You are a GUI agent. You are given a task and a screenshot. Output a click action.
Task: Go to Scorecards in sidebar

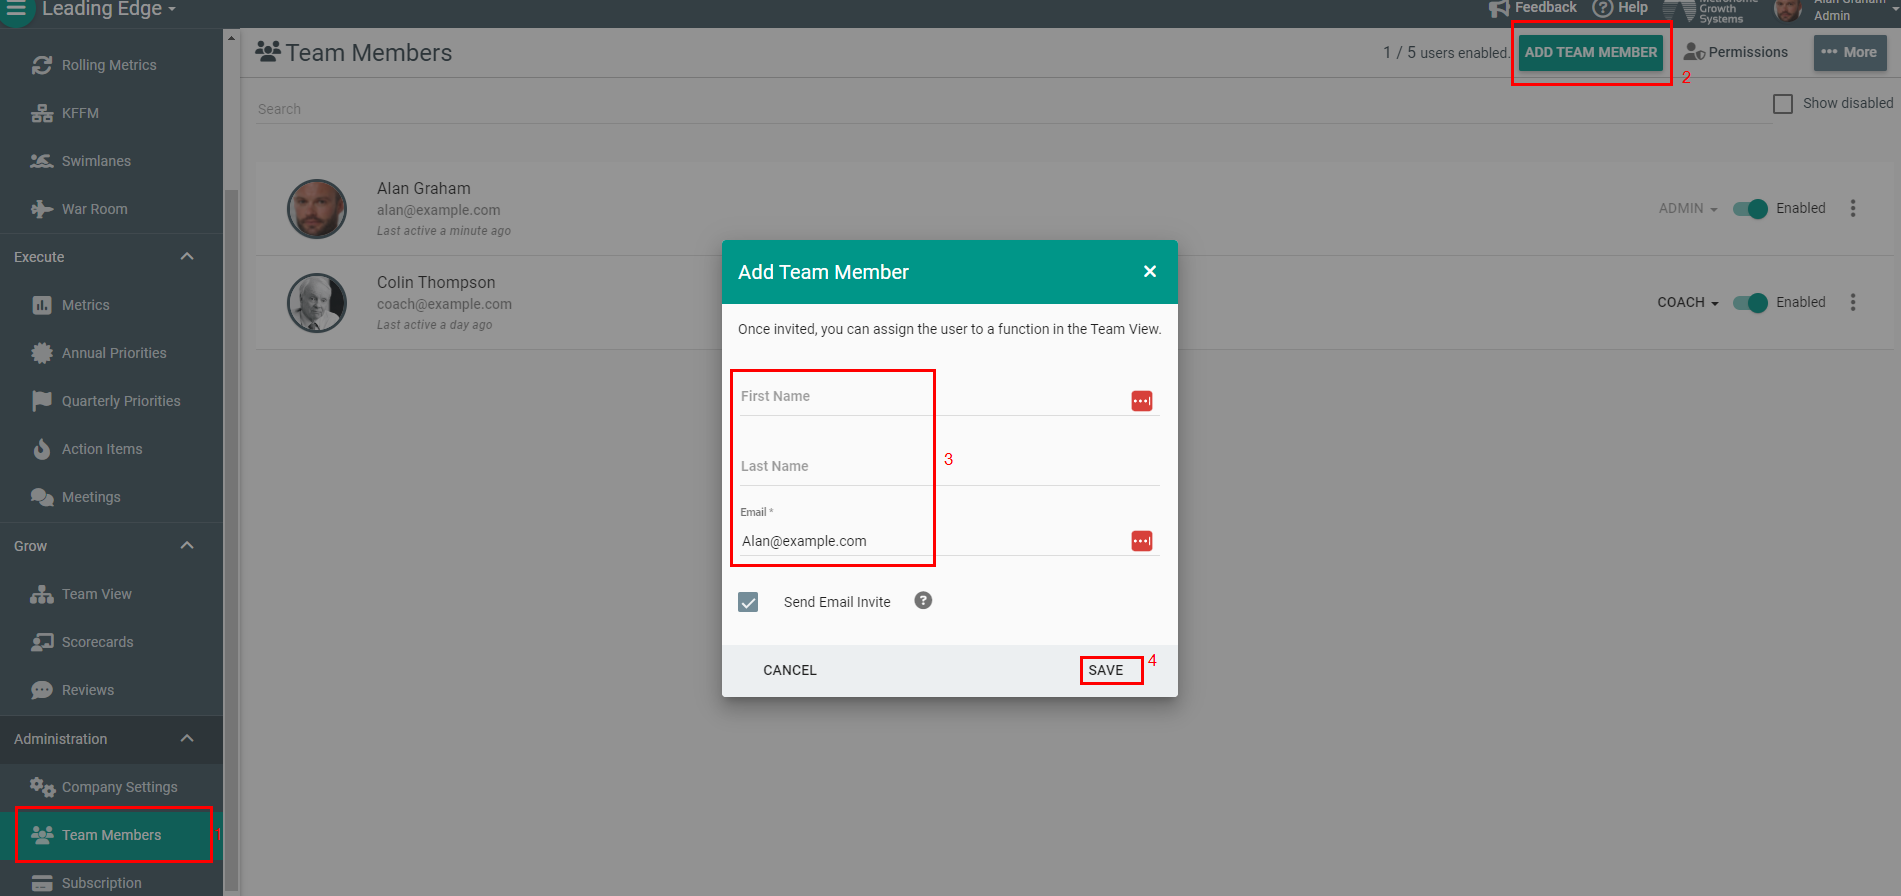pos(97,642)
